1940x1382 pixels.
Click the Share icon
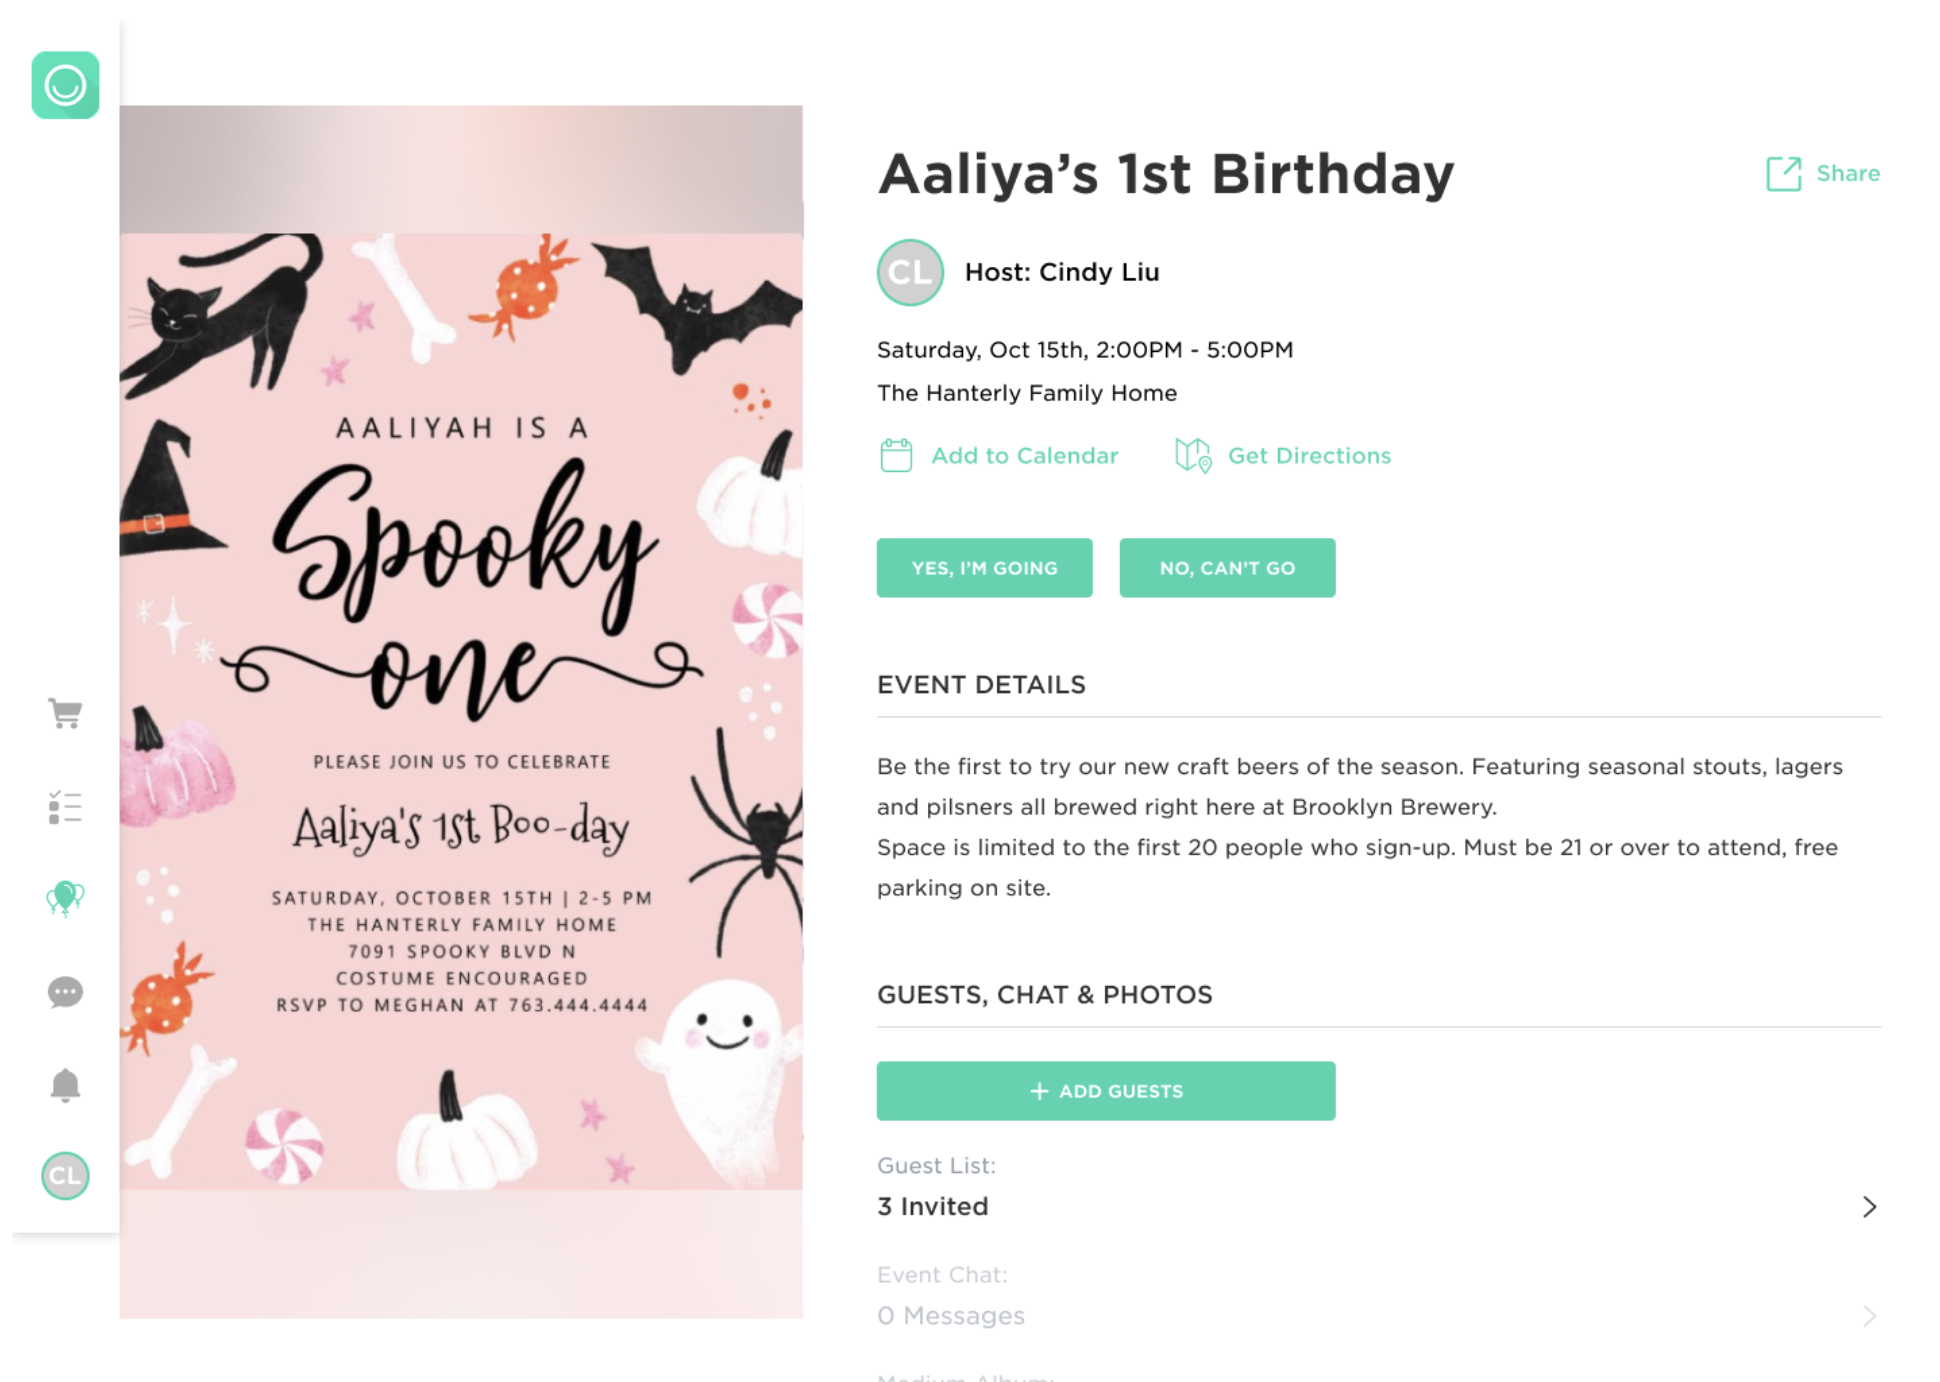[1783, 174]
